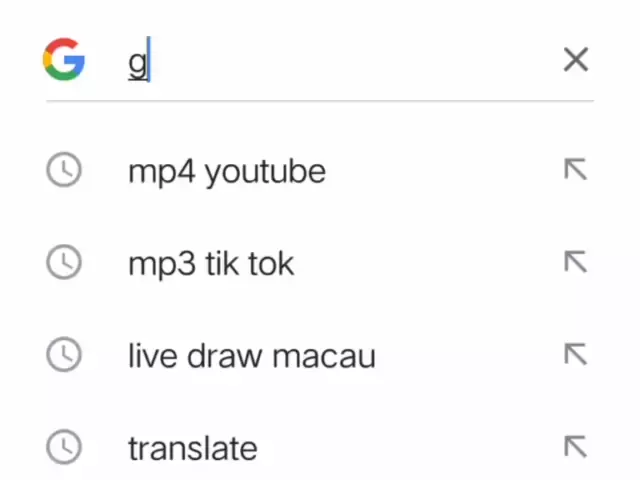Tap the fill-in arrow for live draw macau
640x480 pixels.
point(575,355)
